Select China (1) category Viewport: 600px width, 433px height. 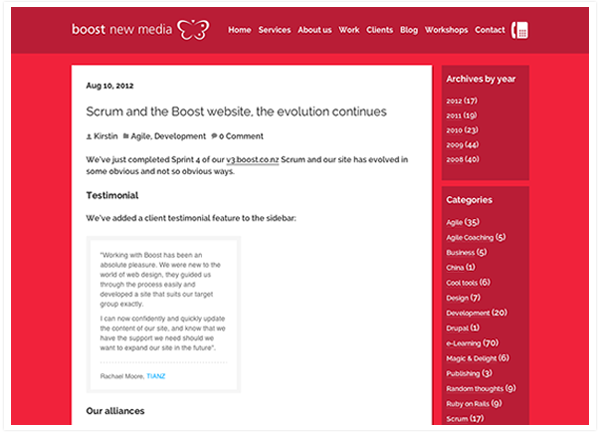[461, 267]
